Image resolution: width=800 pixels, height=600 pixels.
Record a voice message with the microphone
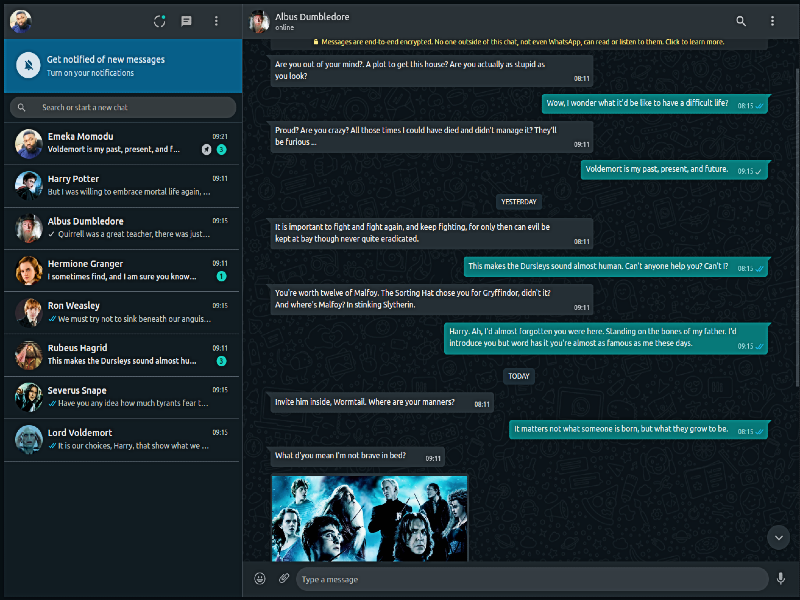point(781,579)
